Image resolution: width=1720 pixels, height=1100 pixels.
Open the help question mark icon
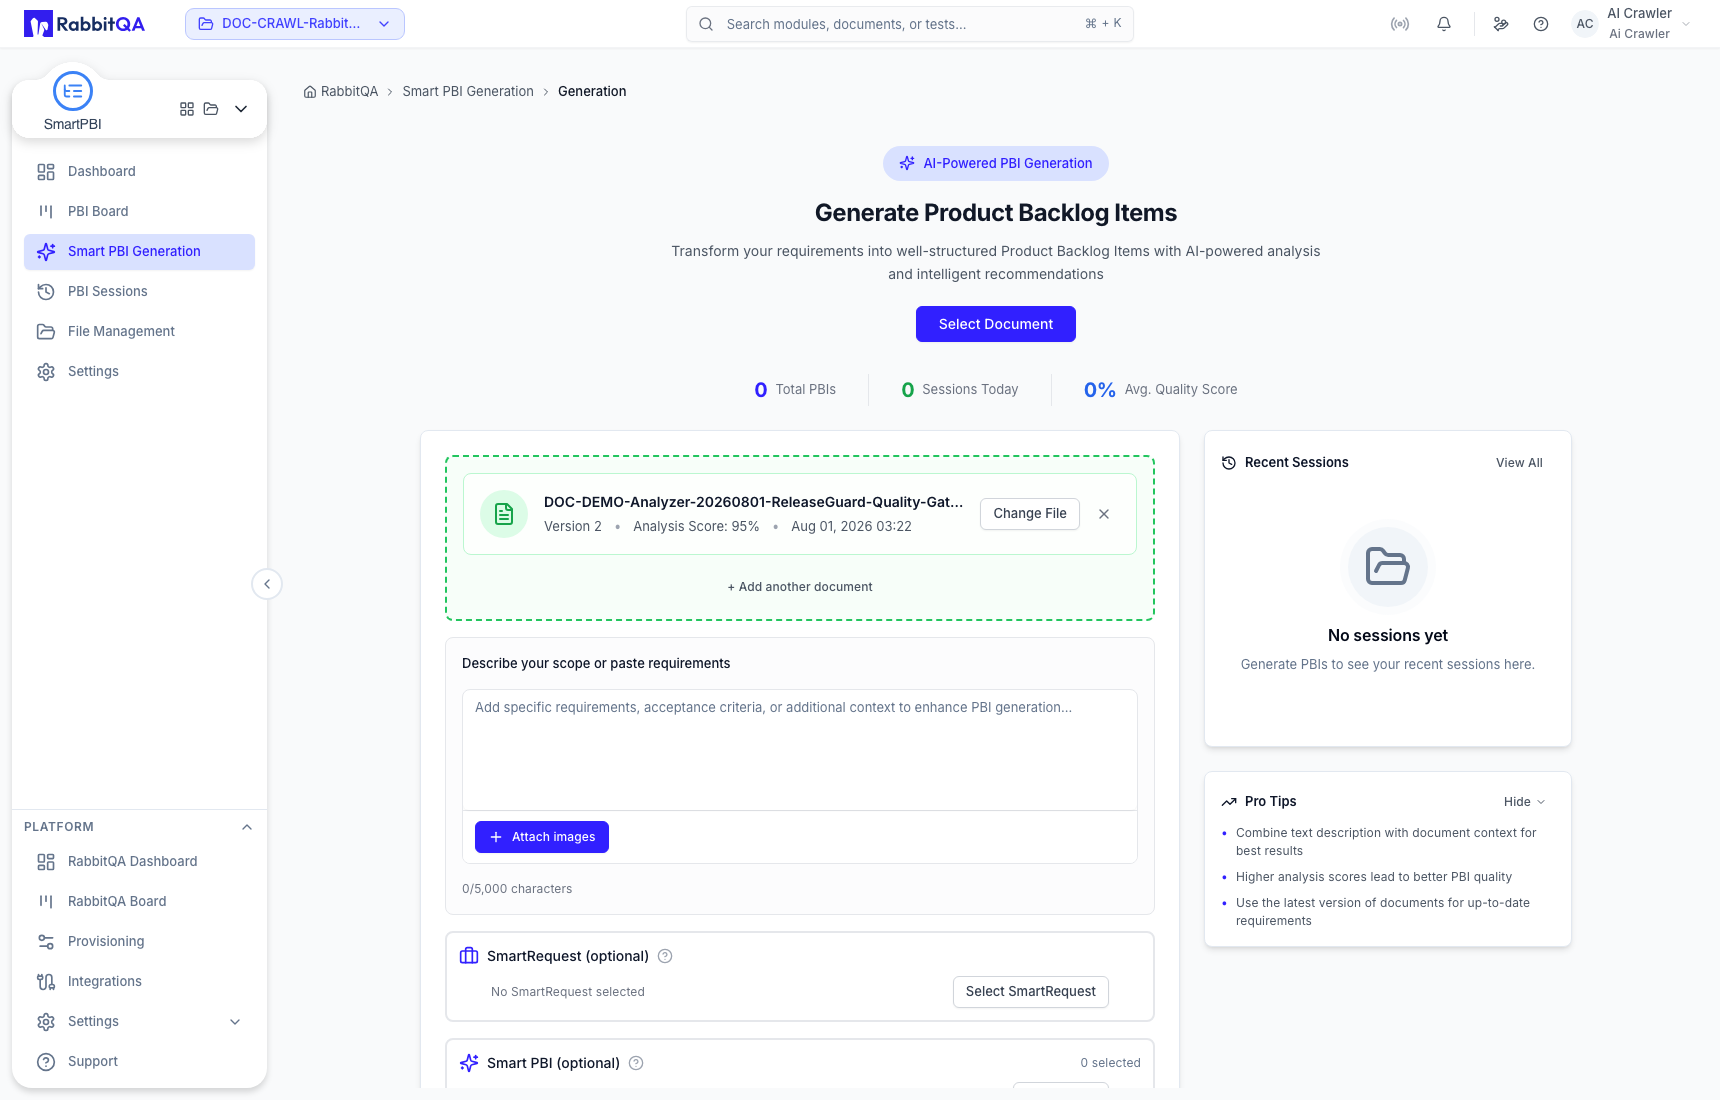pyautogui.click(x=1541, y=24)
